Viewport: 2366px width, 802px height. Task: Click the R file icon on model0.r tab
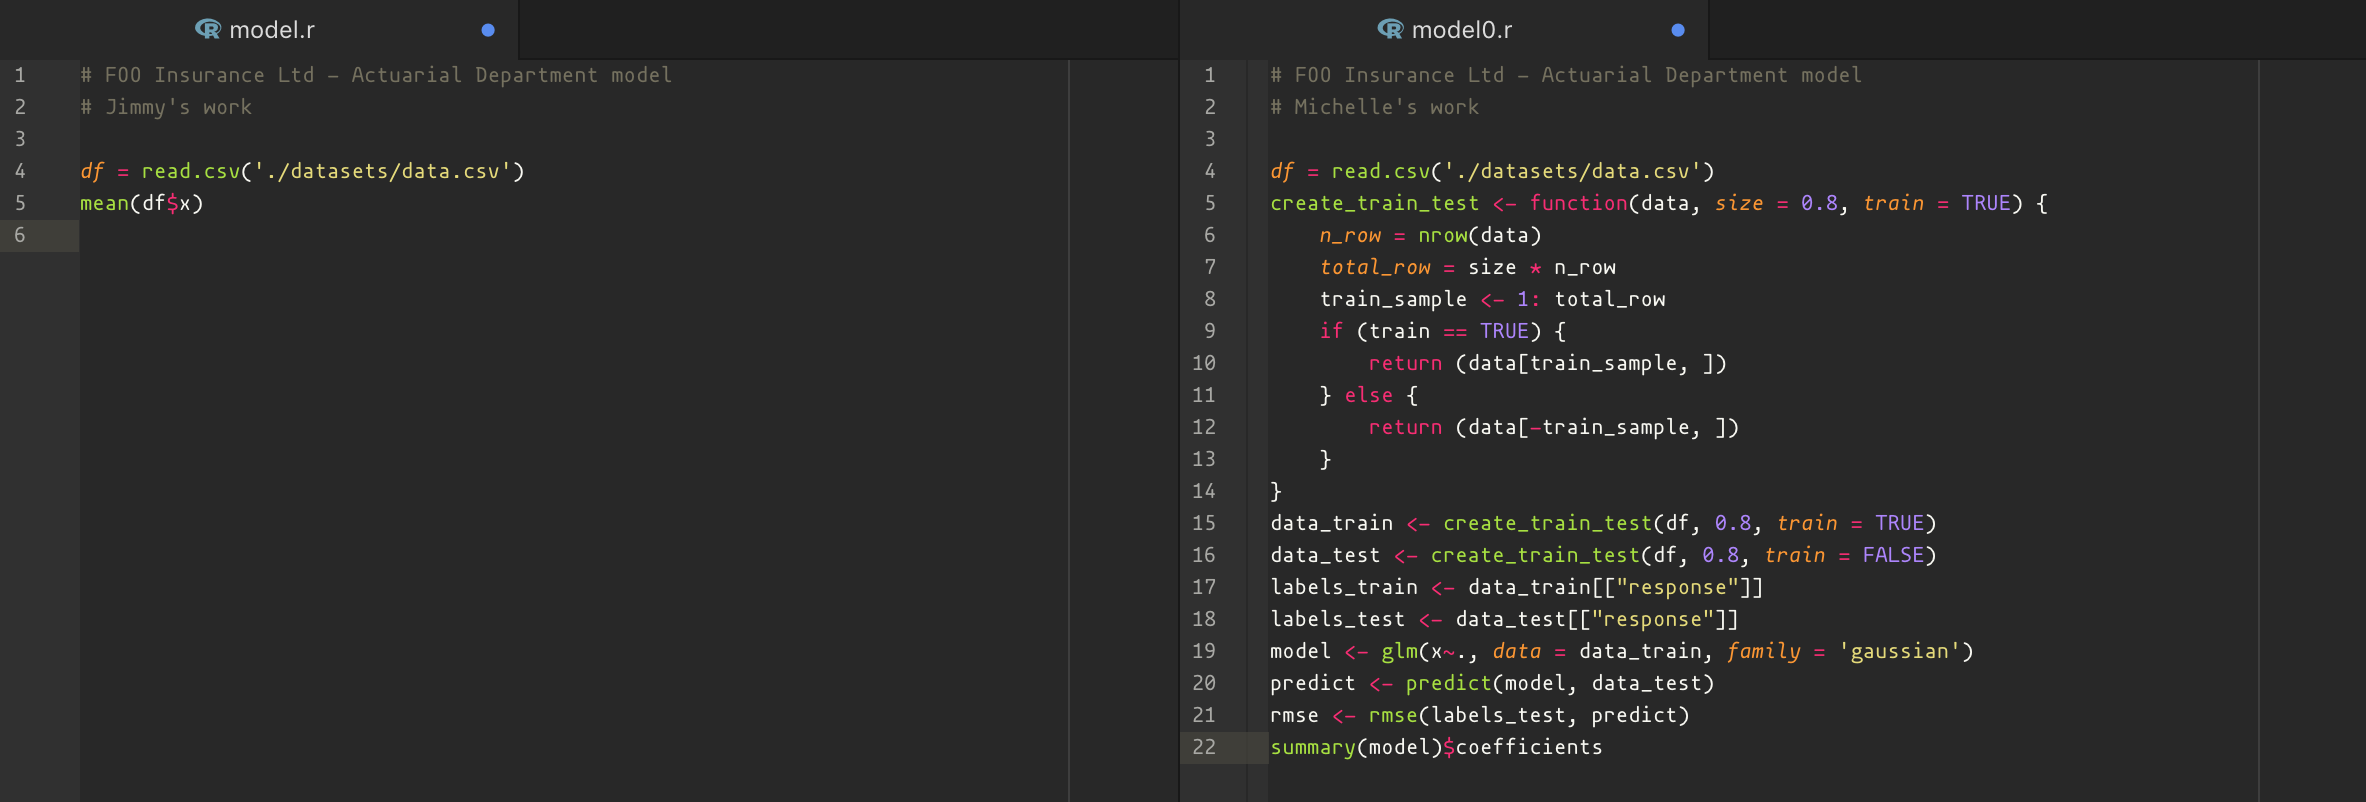click(1390, 30)
